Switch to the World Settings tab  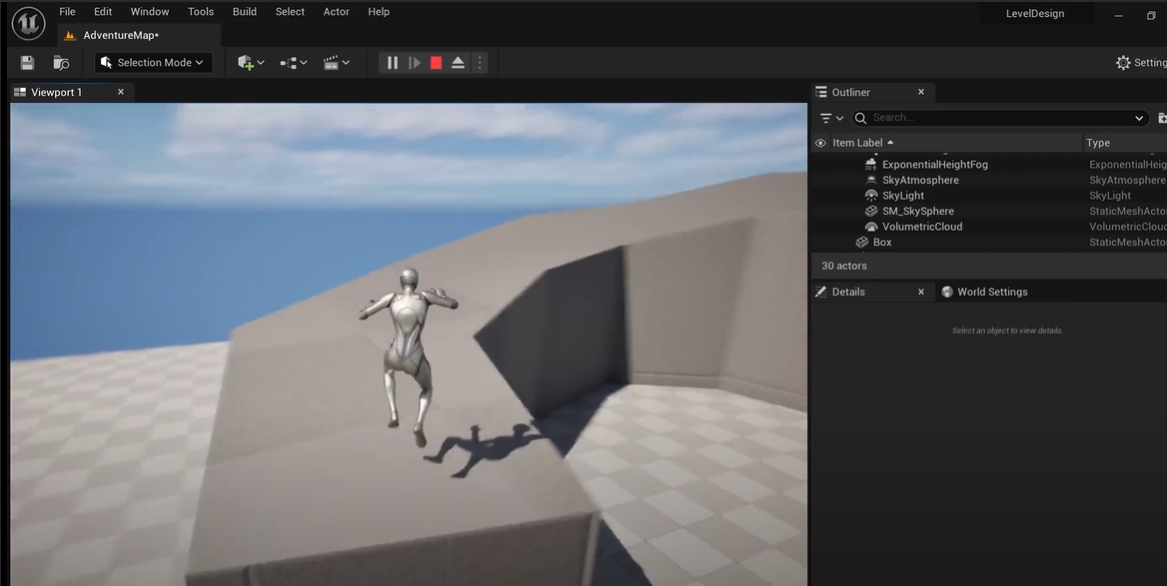coord(991,292)
